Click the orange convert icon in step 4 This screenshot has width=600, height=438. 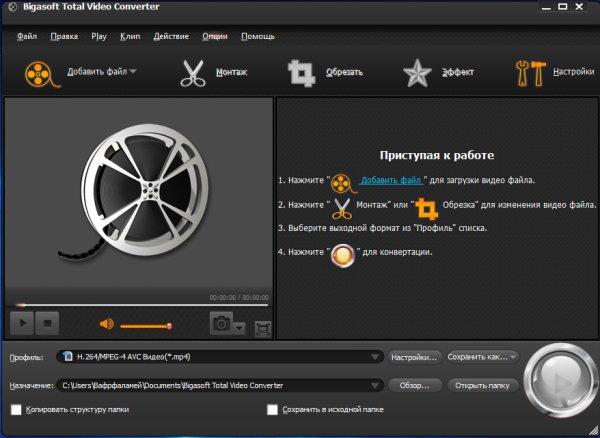point(342,256)
